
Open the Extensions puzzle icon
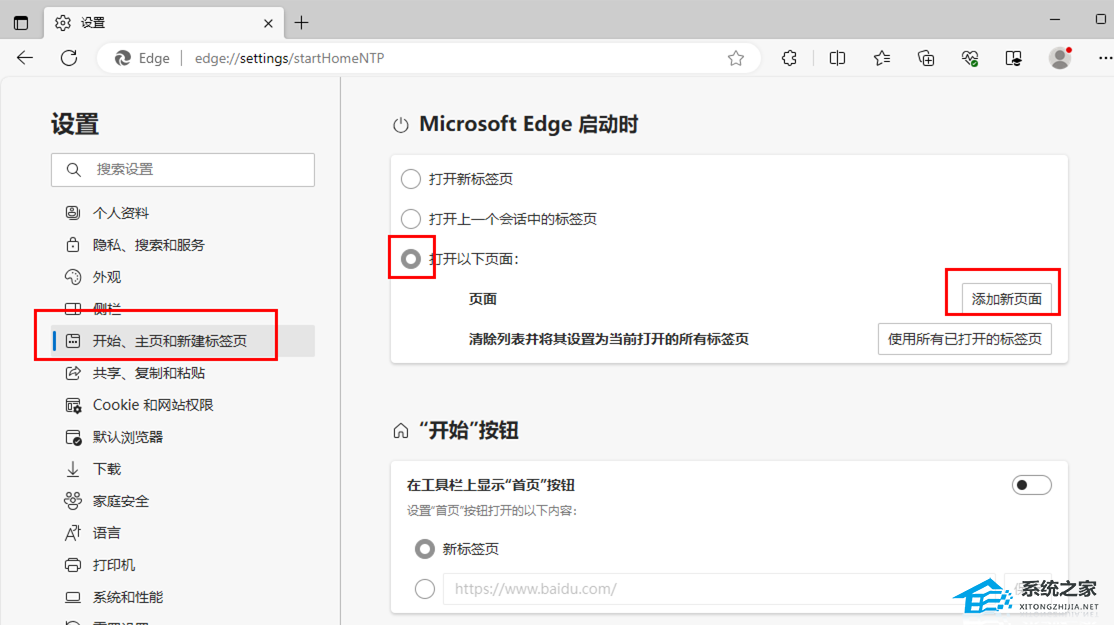click(789, 58)
